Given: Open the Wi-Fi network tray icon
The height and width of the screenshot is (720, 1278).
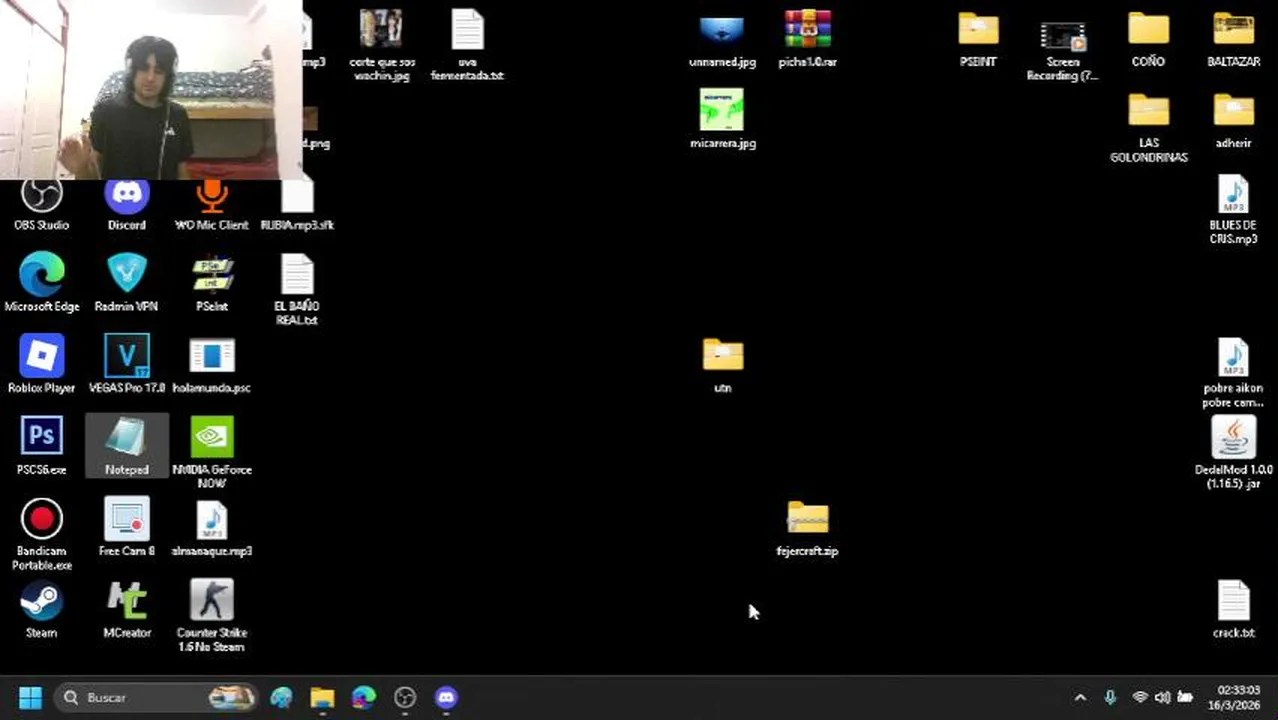Looking at the screenshot, I should coord(1139,697).
